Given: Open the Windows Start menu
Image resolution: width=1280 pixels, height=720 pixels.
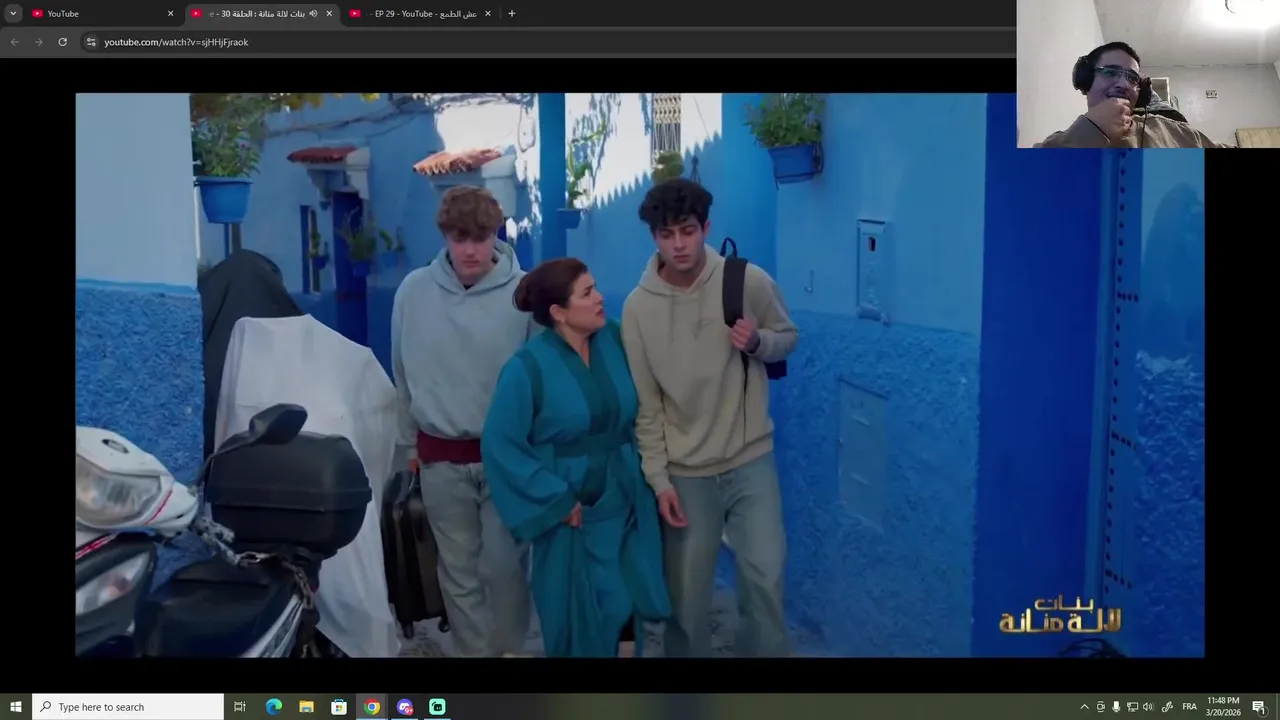Looking at the screenshot, I should pyautogui.click(x=15, y=707).
